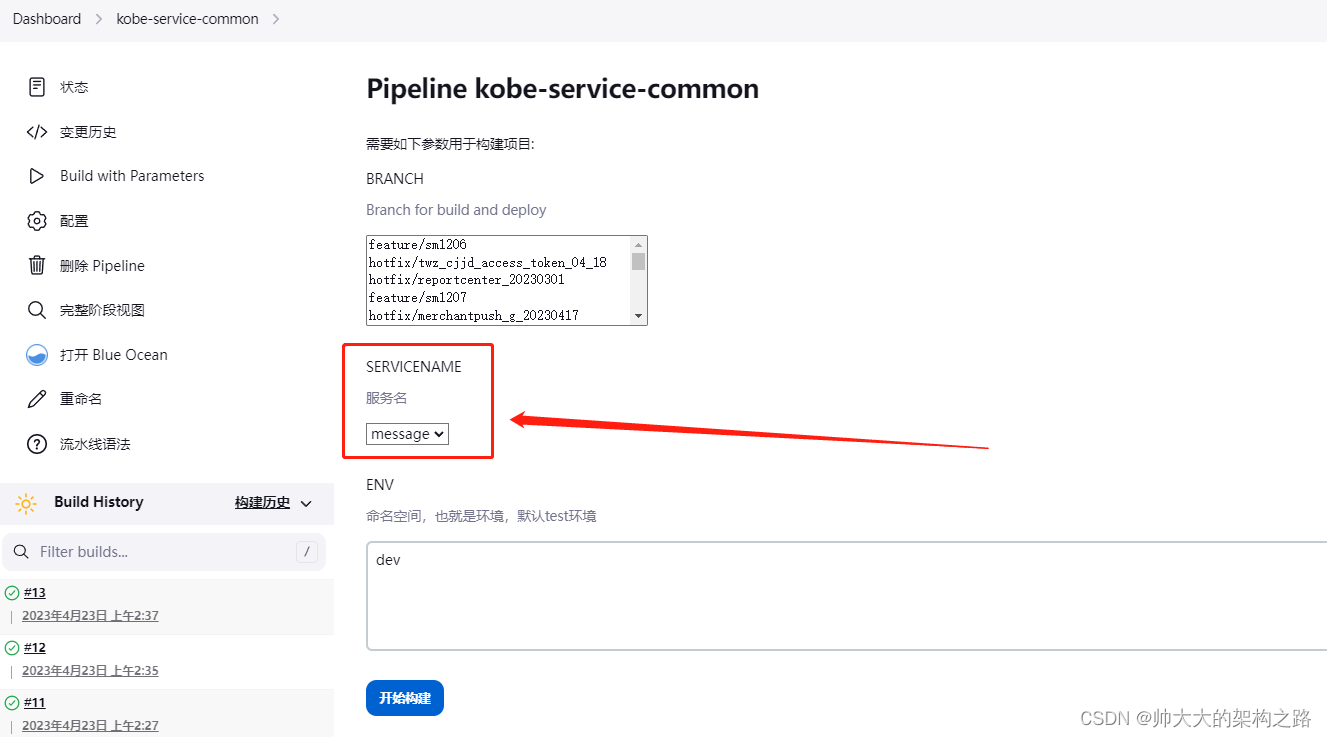Click the ENV 命名空间 description text
1327x737 pixels.
(481, 517)
